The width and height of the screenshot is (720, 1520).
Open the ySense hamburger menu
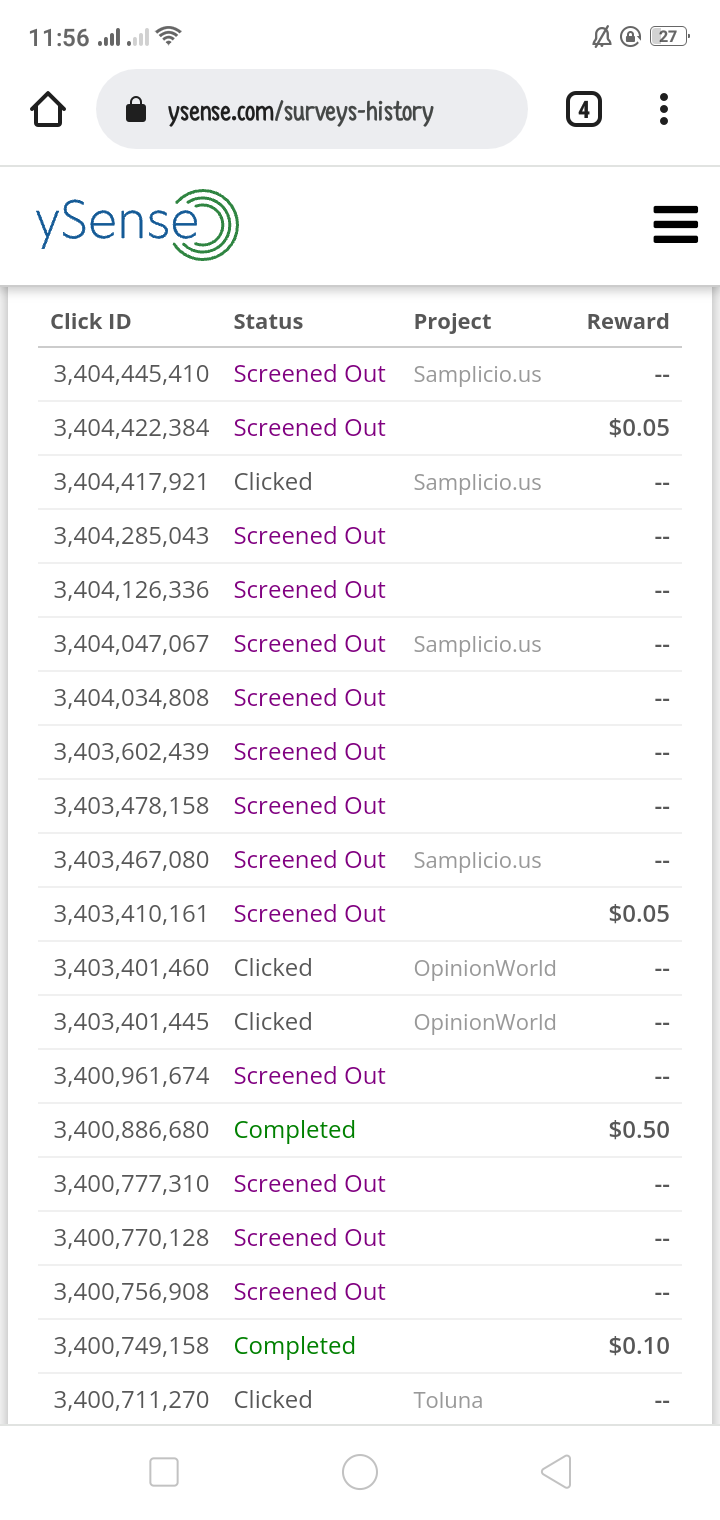pyautogui.click(x=675, y=225)
